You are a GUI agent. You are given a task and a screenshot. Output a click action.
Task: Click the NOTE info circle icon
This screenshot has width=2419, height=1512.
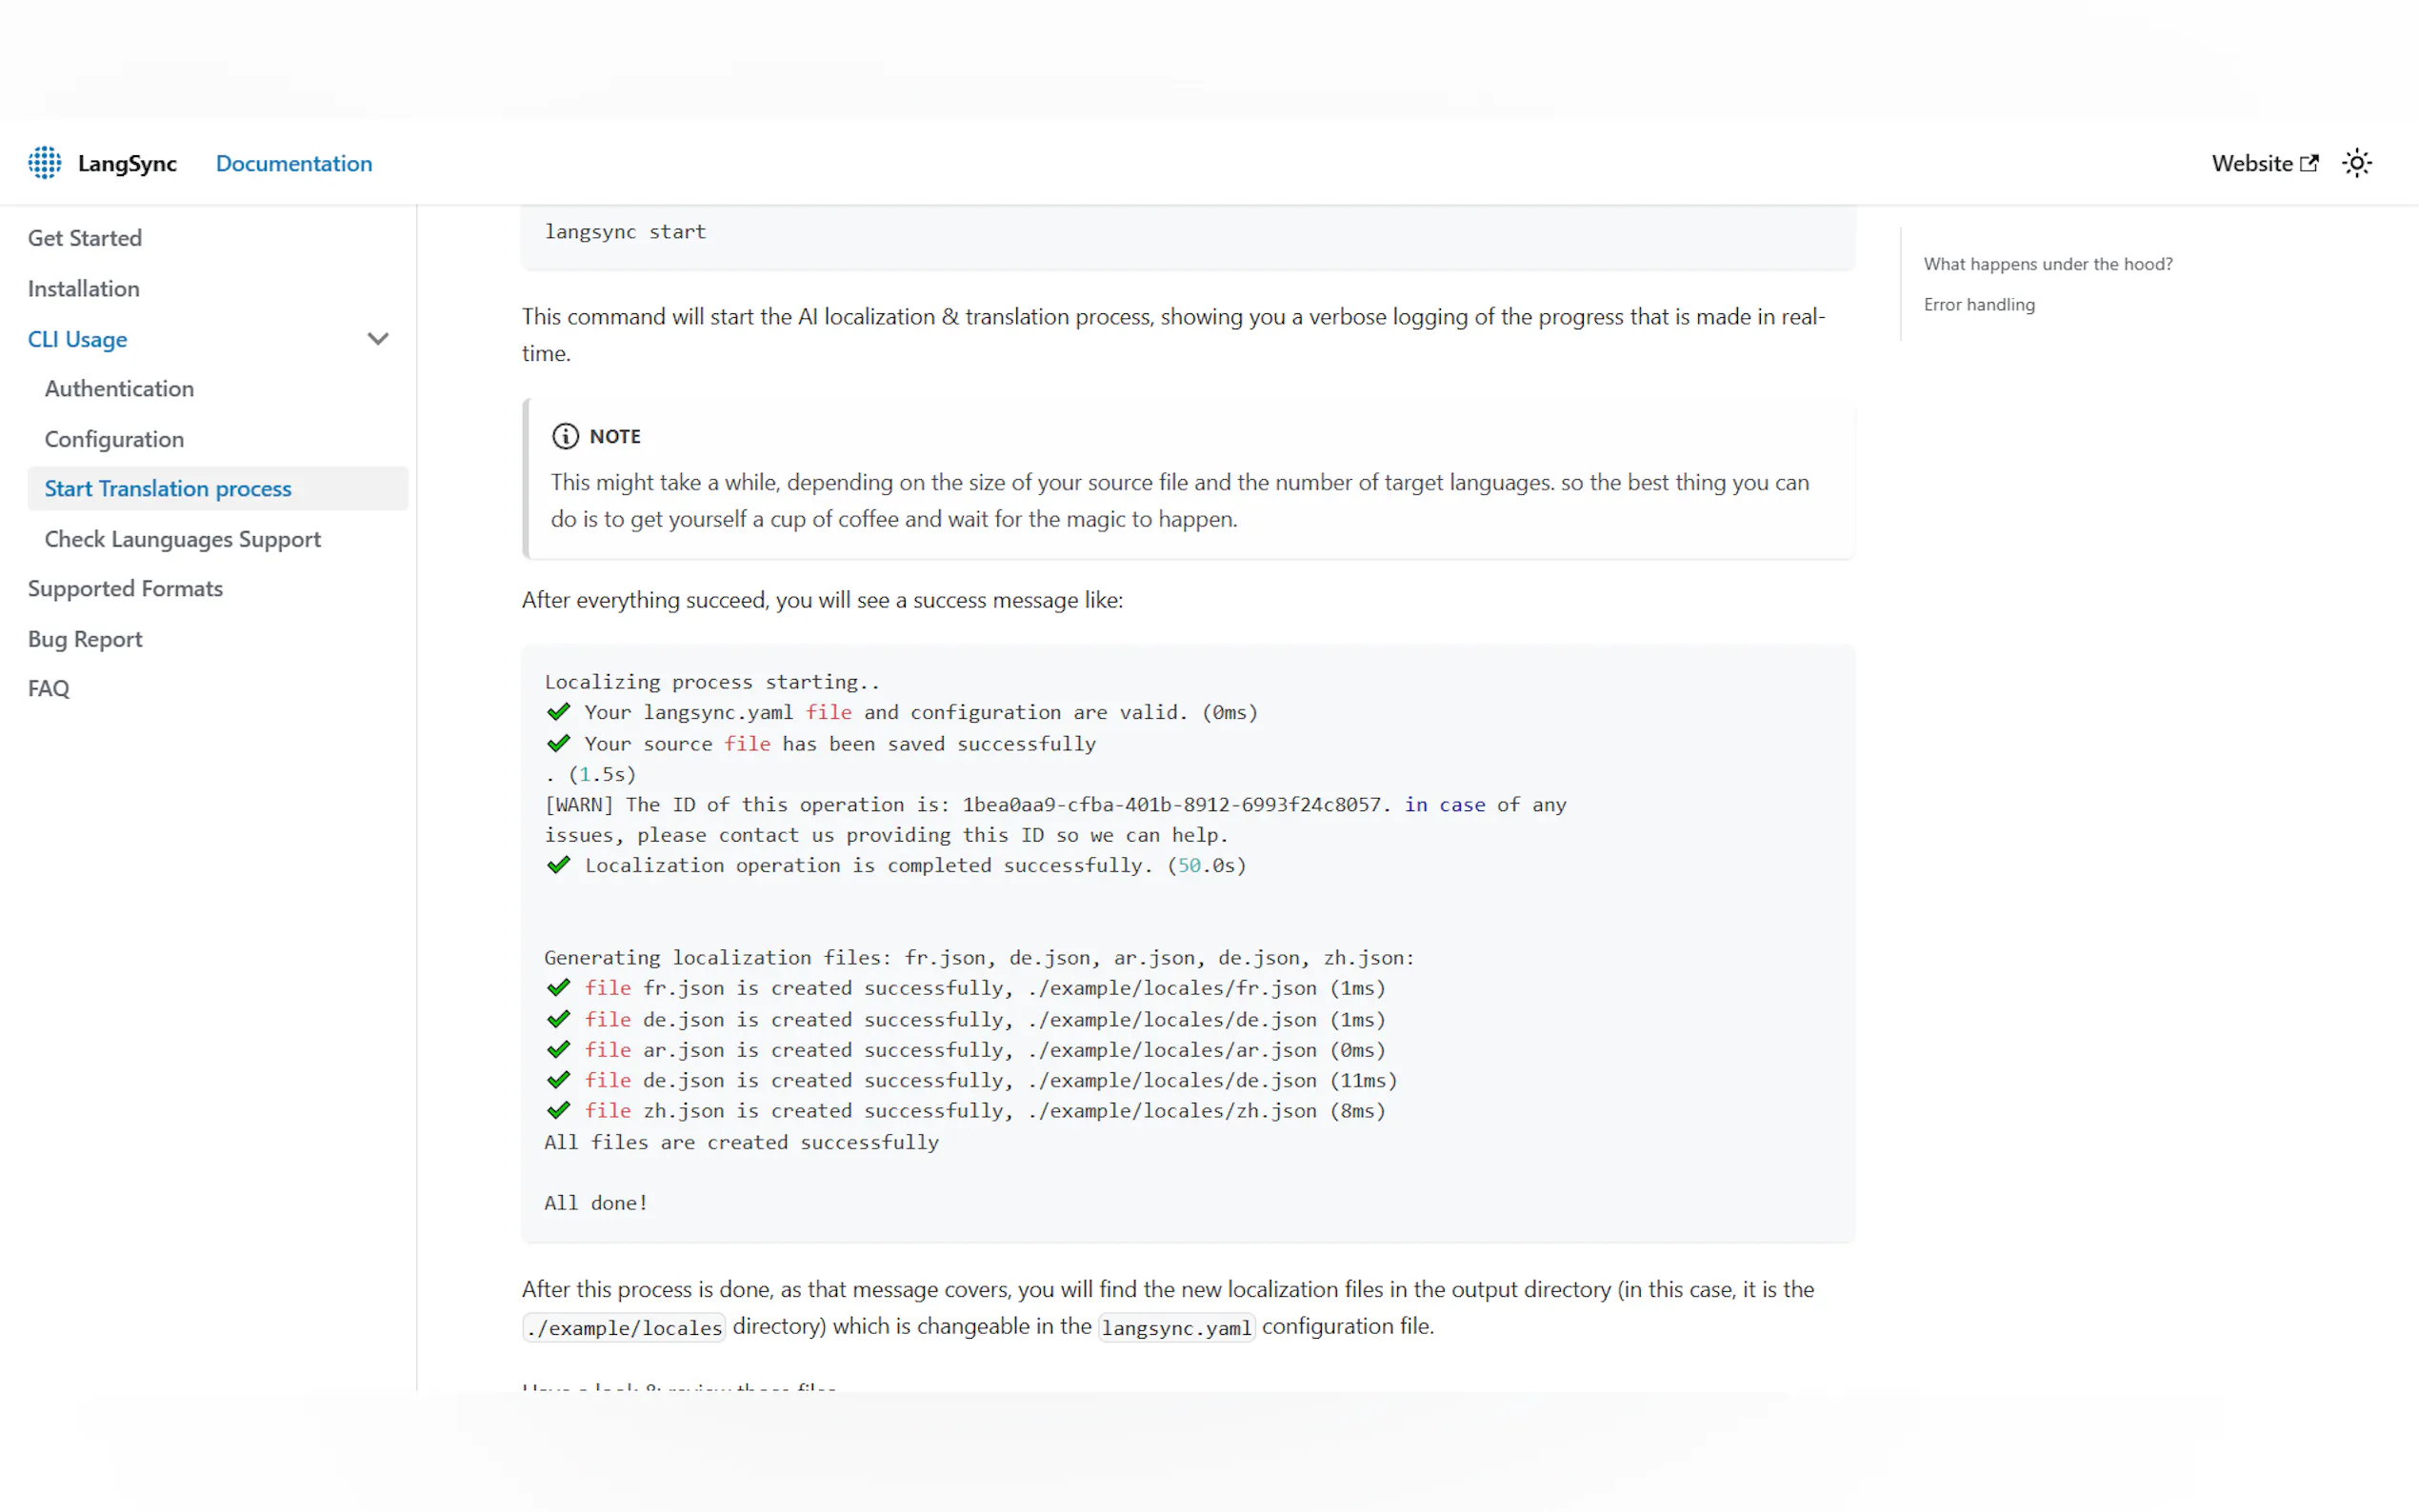click(x=565, y=436)
